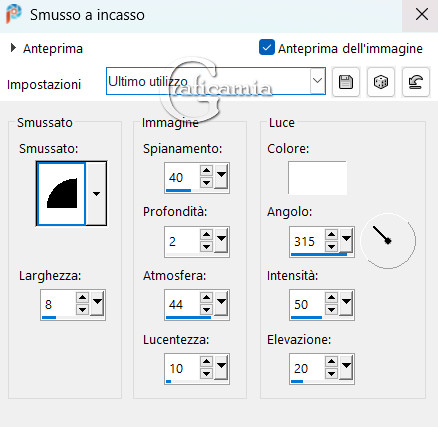
Task: Increase the Larghezza value with its up arrow
Action: coord(82,298)
